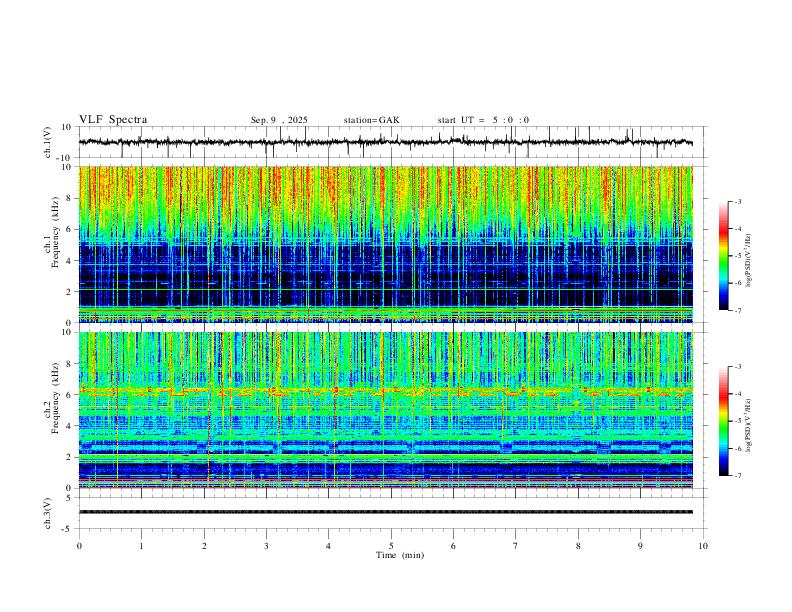The width and height of the screenshot is (792, 612).
Task: Click the '-3' label on upper color scale
Action: point(737,201)
